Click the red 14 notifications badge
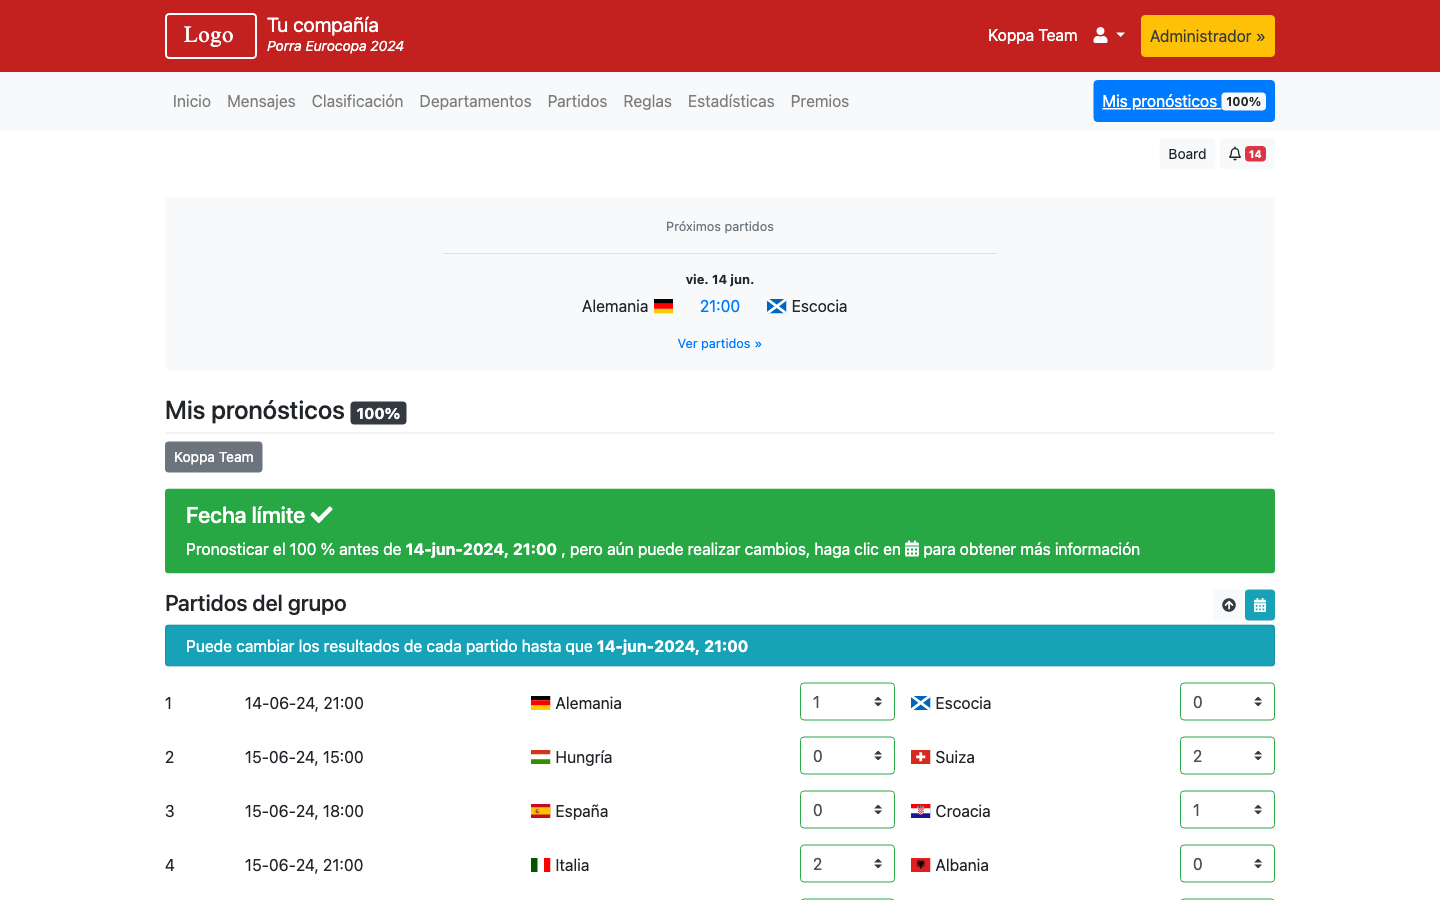This screenshot has height=900, width=1440. 1255,154
